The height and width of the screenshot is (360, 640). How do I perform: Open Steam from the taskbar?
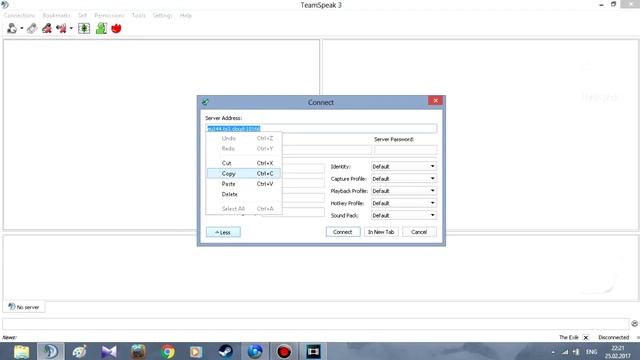226,351
